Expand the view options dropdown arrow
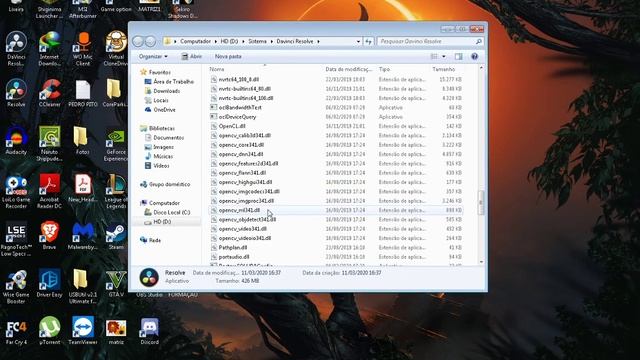The width and height of the screenshot is (640, 360). [x=444, y=56]
